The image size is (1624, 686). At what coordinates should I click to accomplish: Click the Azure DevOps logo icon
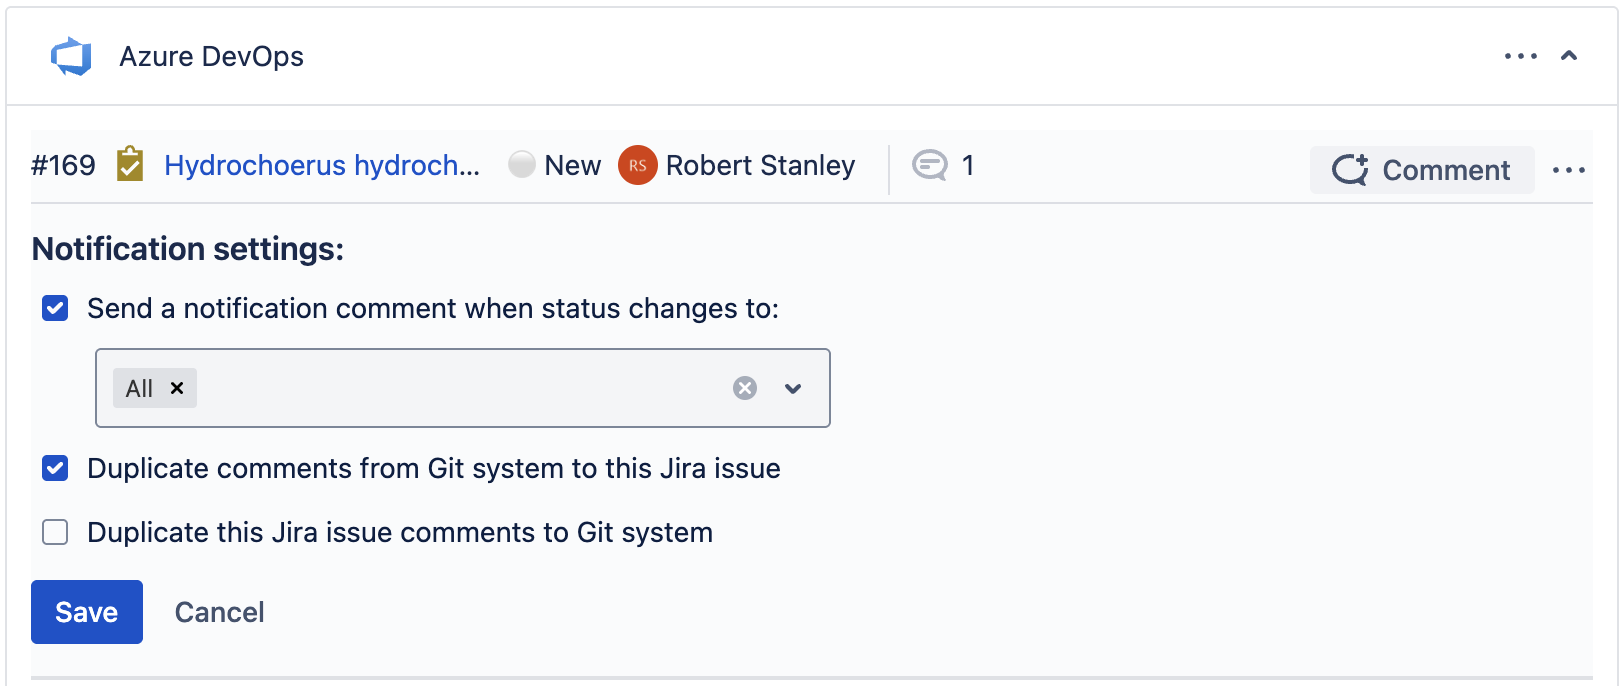[71, 57]
